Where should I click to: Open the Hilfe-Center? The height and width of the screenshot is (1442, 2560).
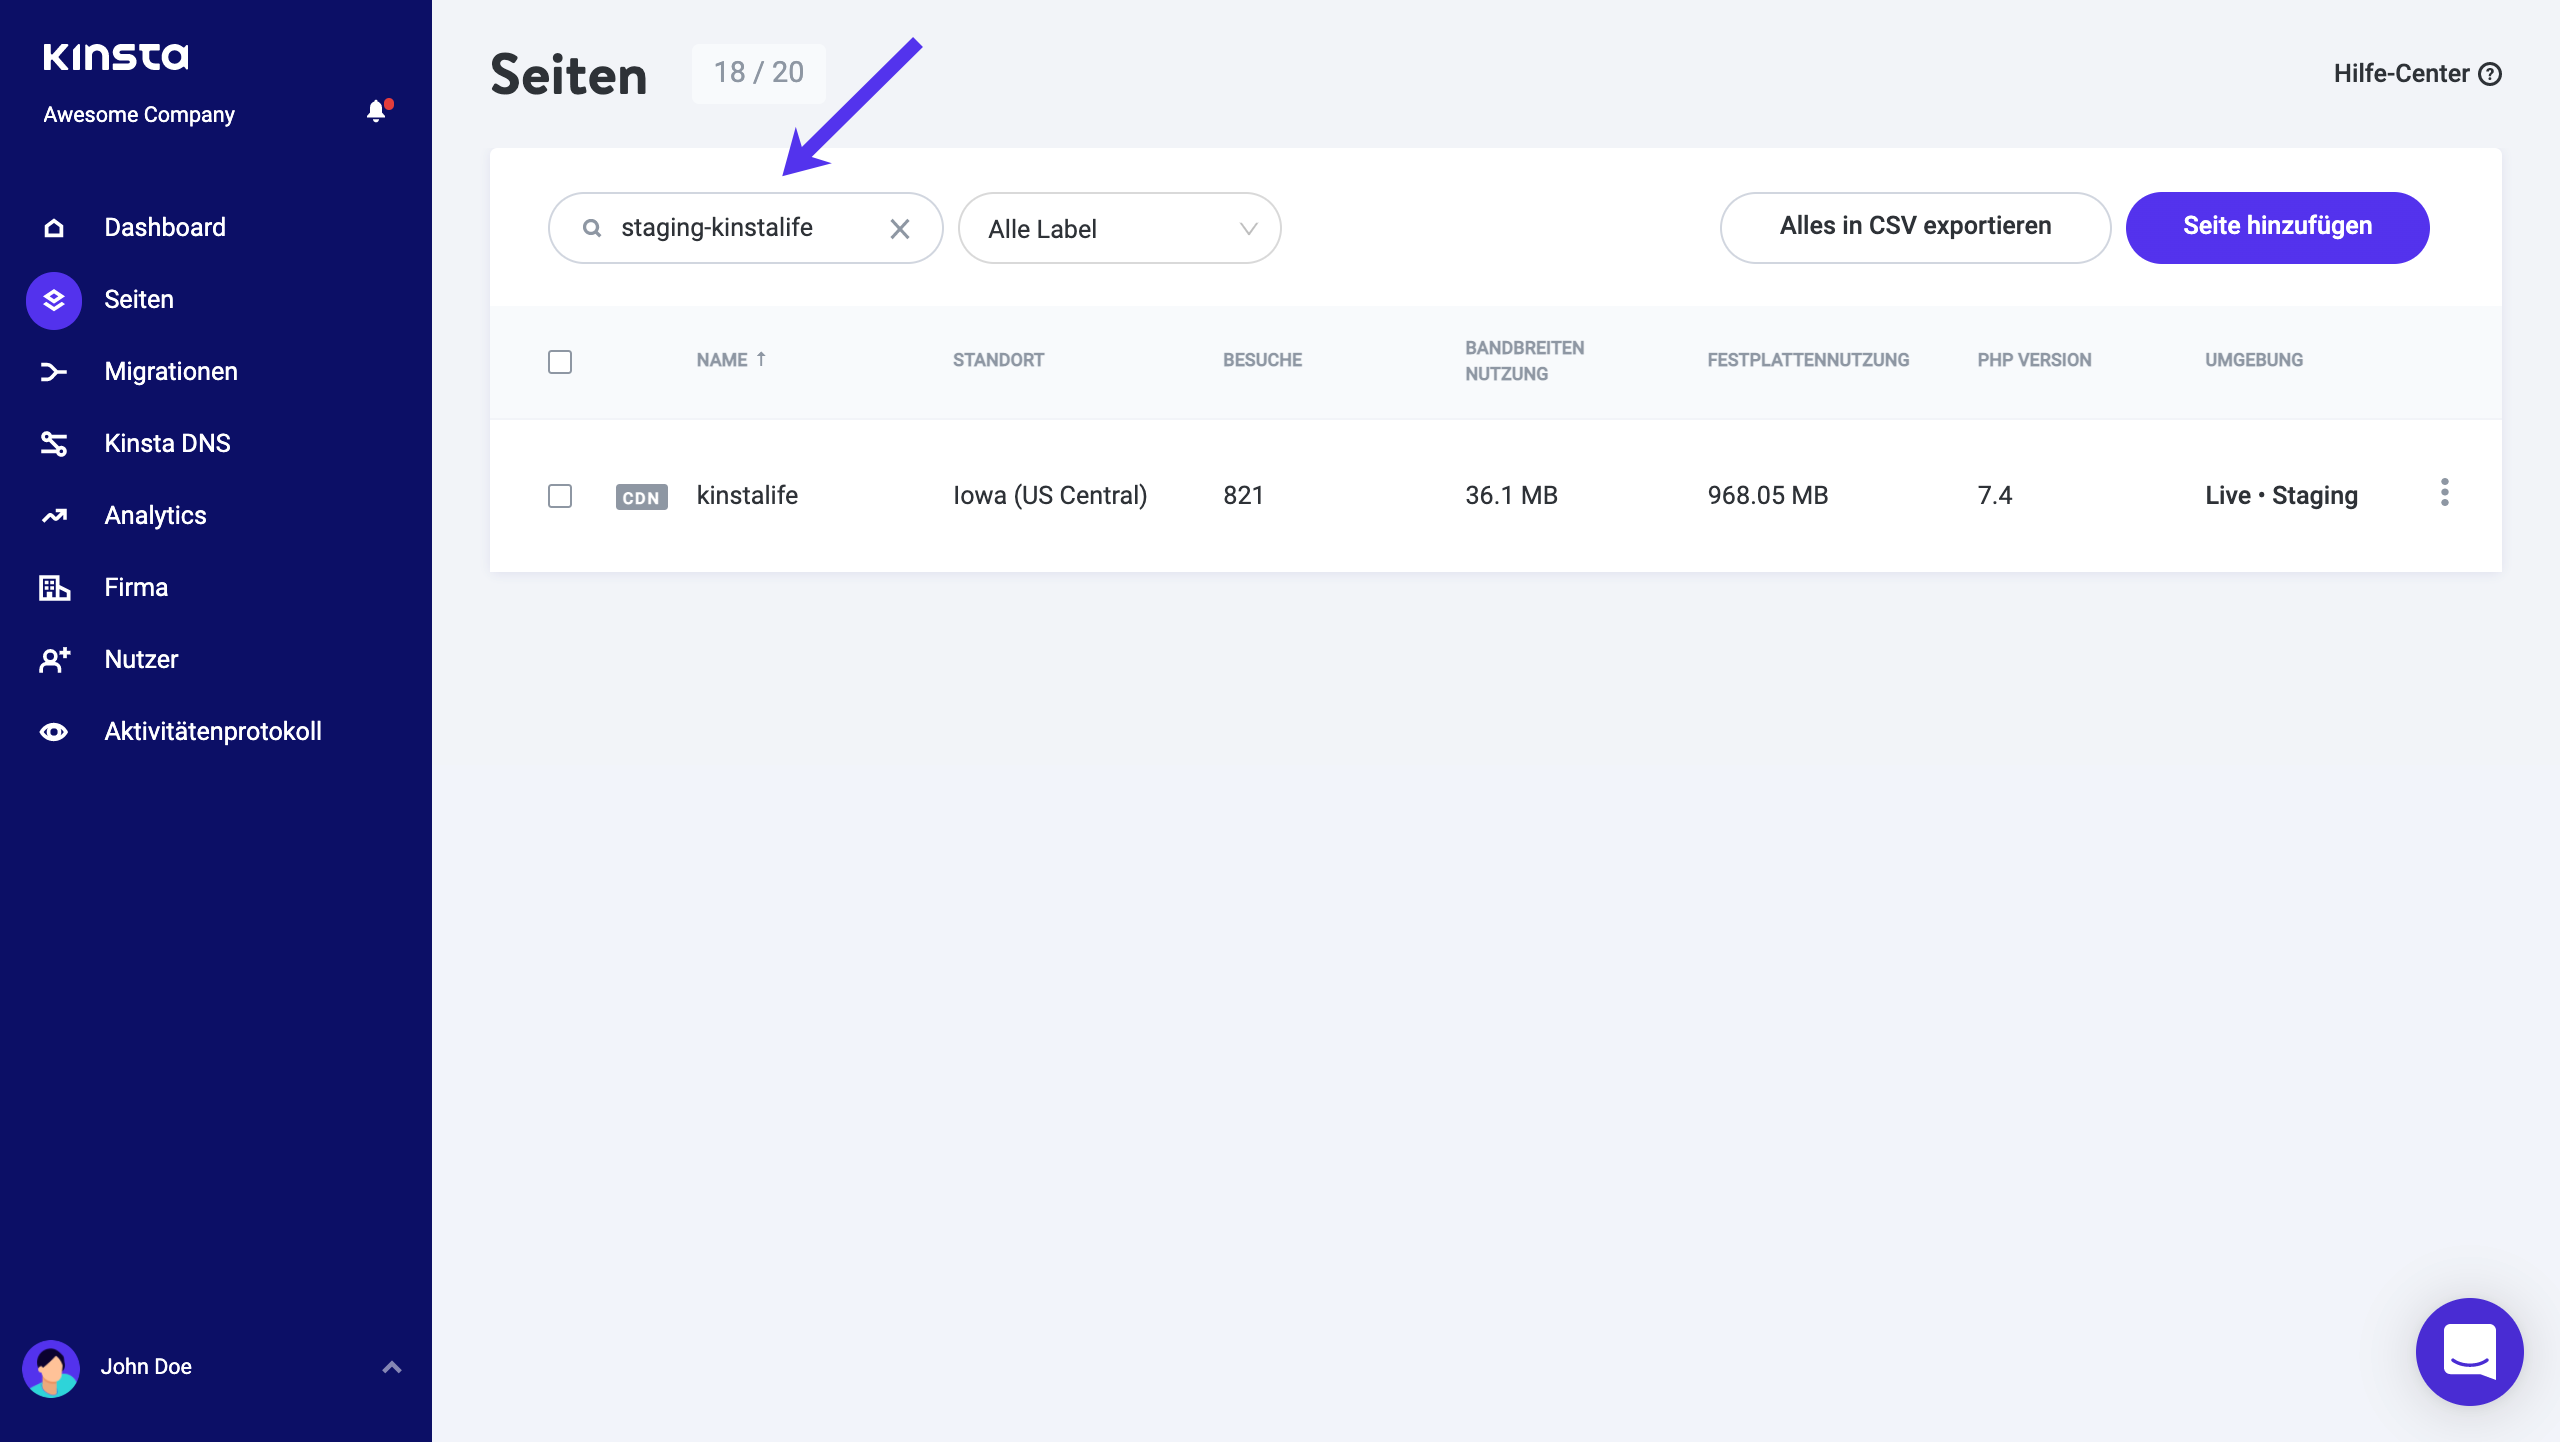pos(2419,73)
